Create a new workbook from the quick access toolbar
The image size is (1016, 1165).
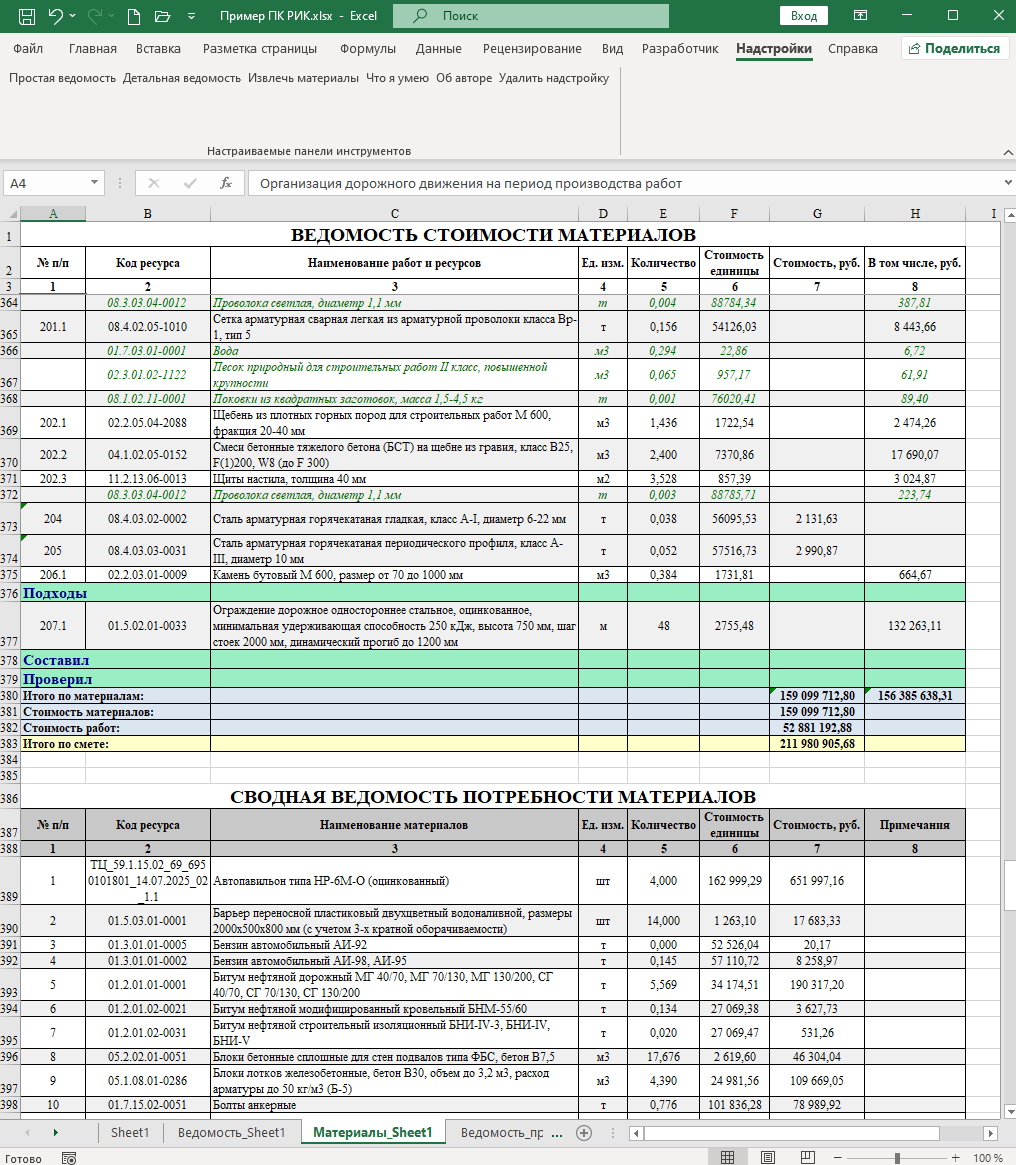pos(134,16)
